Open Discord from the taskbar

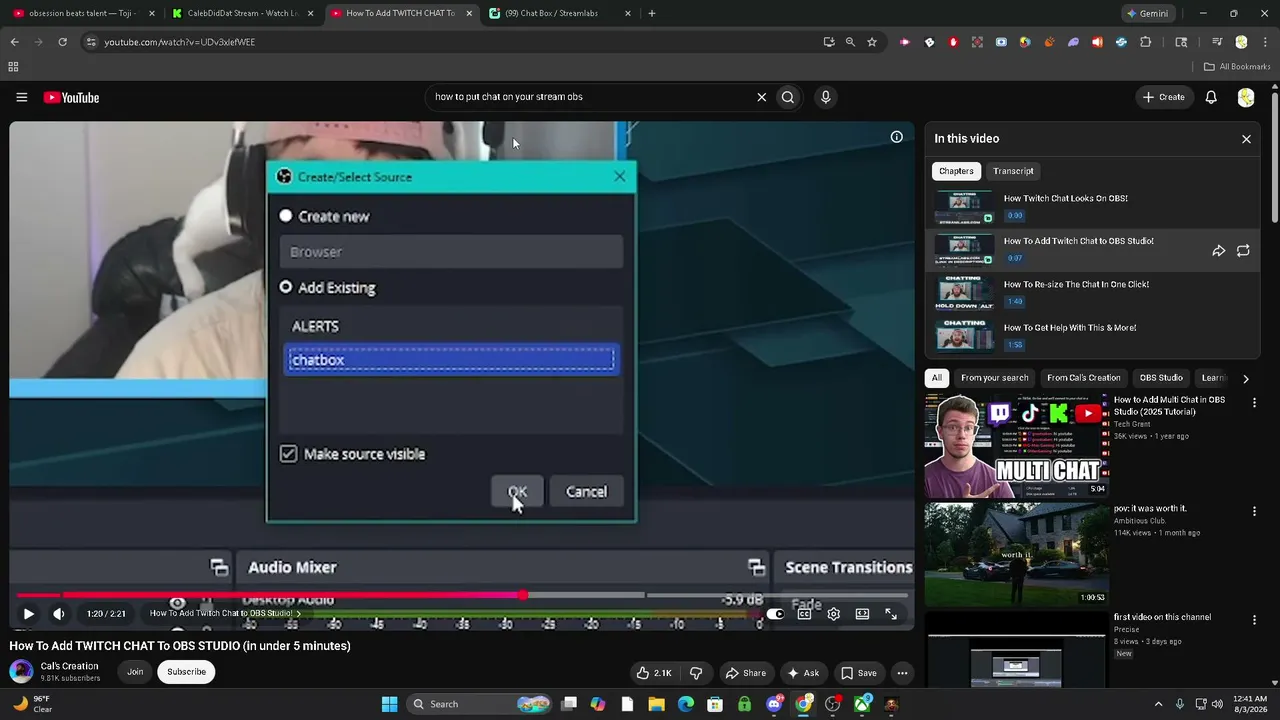pyautogui.click(x=774, y=704)
